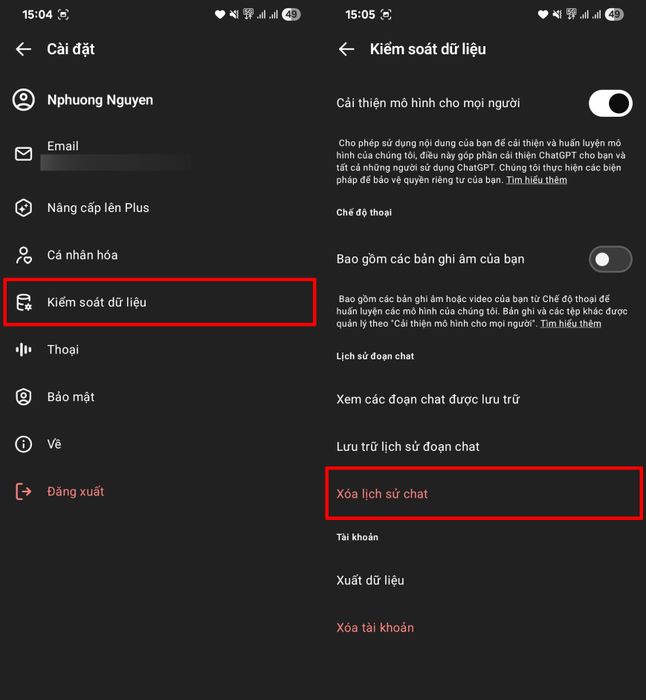Tap Xuất dữ liệu option

coord(370,580)
